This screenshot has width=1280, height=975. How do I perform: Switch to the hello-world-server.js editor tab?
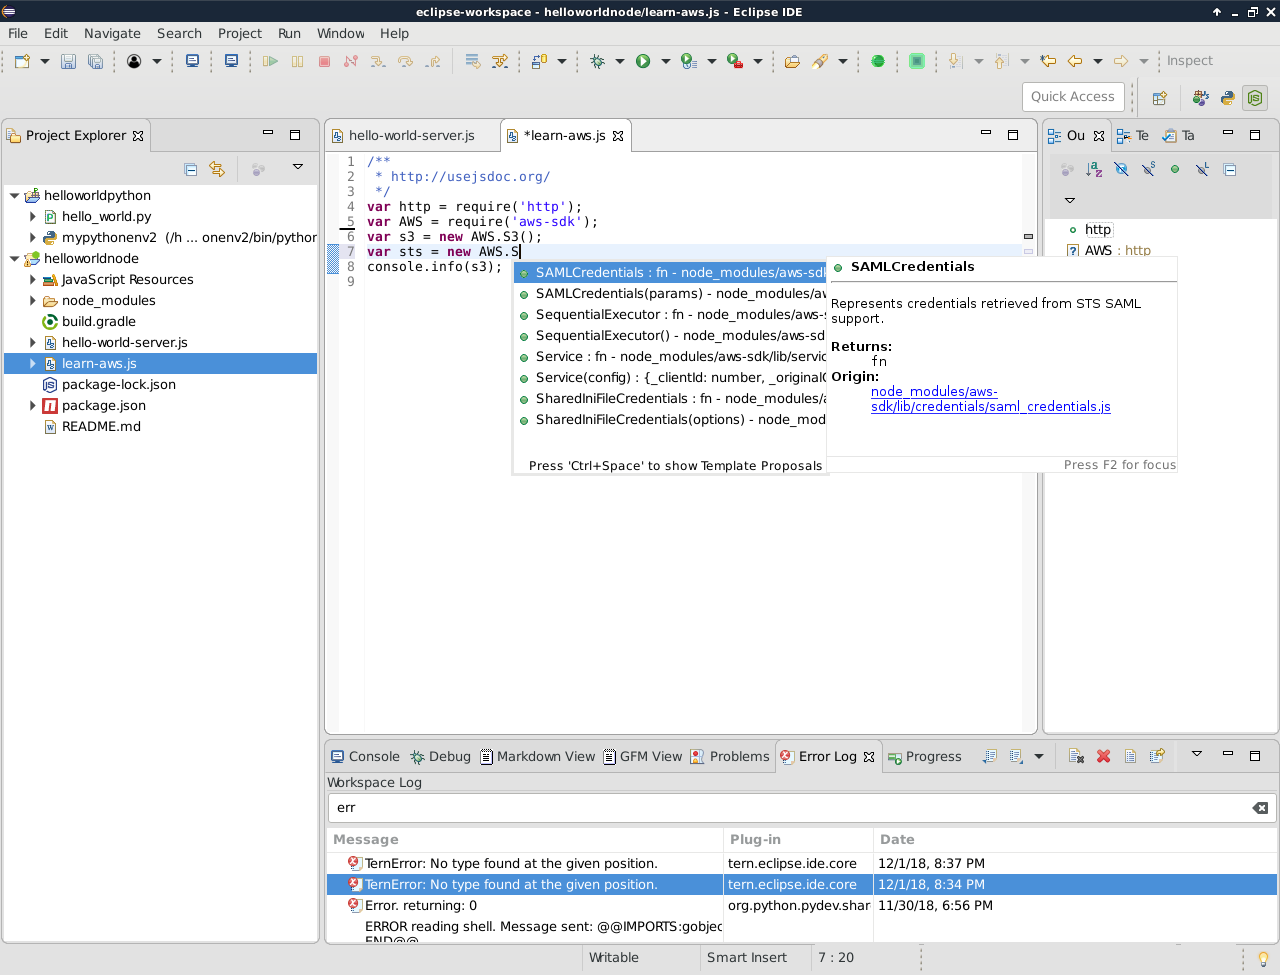(411, 135)
